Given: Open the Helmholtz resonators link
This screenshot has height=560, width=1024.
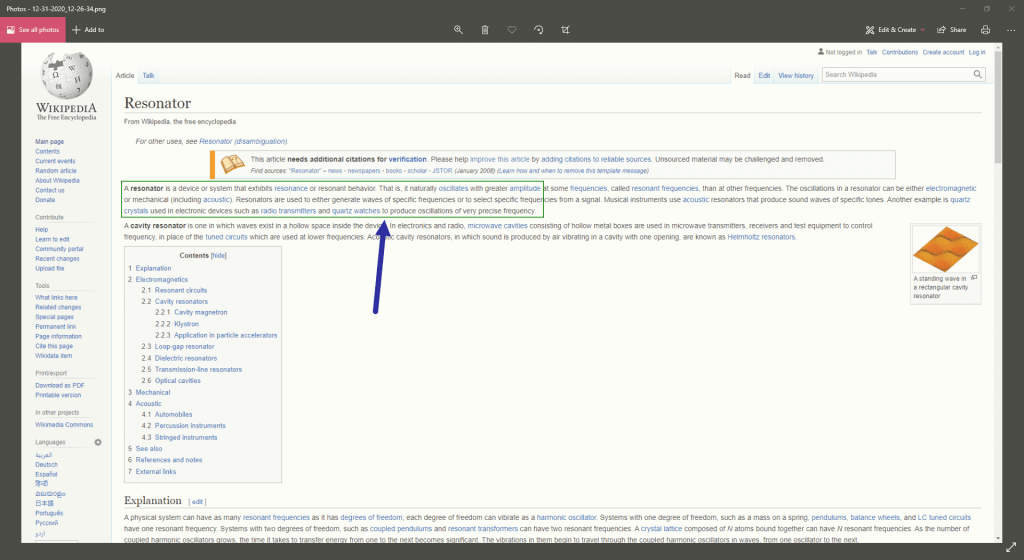Looking at the screenshot, I should [761, 237].
